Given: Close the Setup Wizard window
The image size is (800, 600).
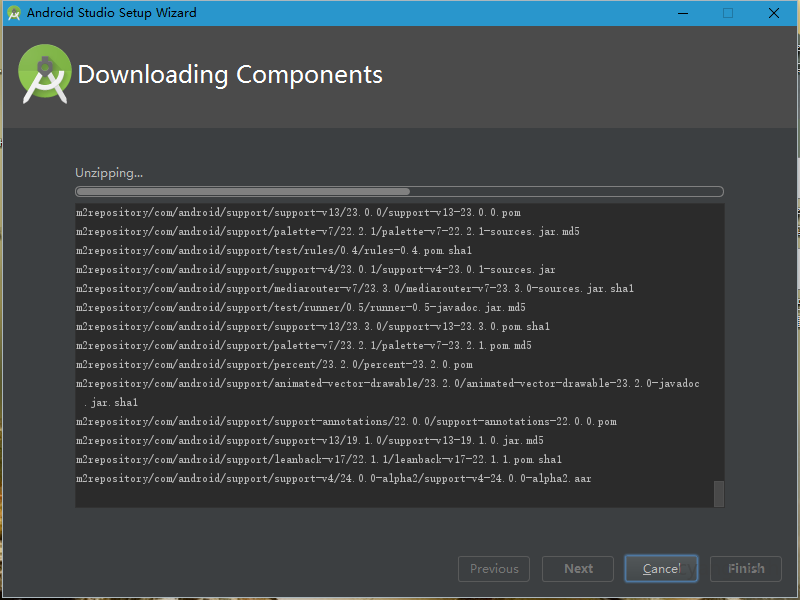Looking at the screenshot, I should (x=774, y=13).
